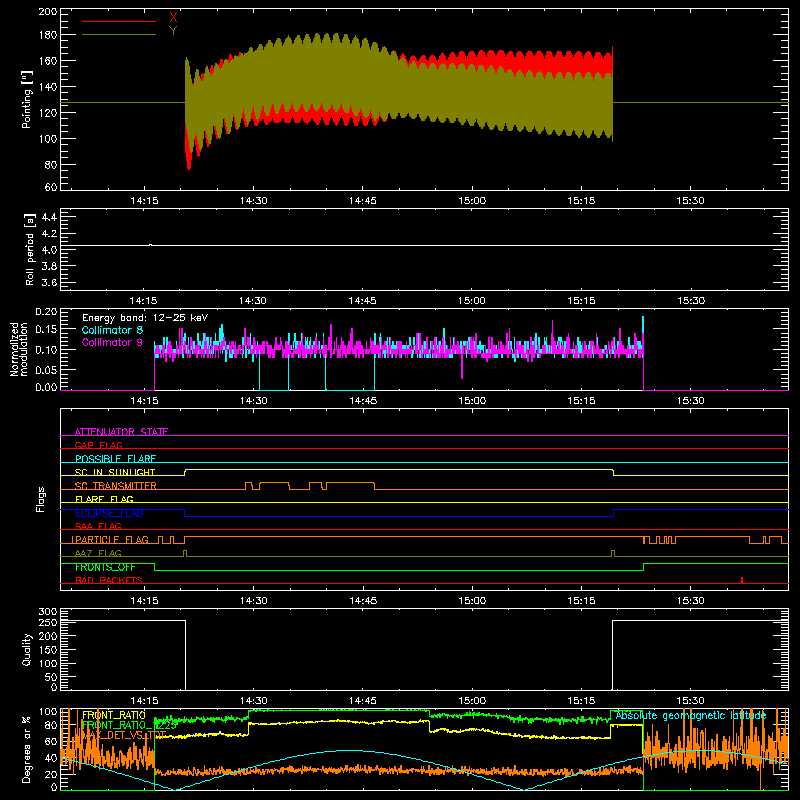
Task: Click '14:30' under the Flags plot
Action: [x=253, y=601]
